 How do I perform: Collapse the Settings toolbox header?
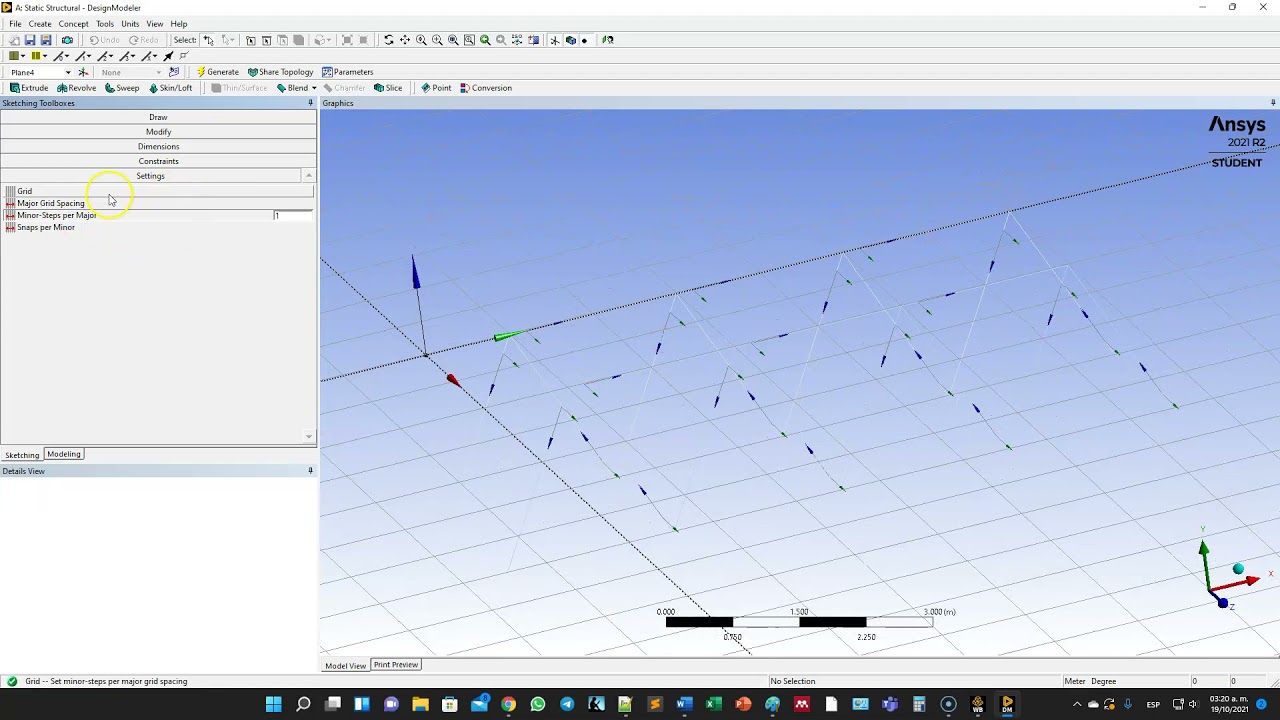click(150, 176)
